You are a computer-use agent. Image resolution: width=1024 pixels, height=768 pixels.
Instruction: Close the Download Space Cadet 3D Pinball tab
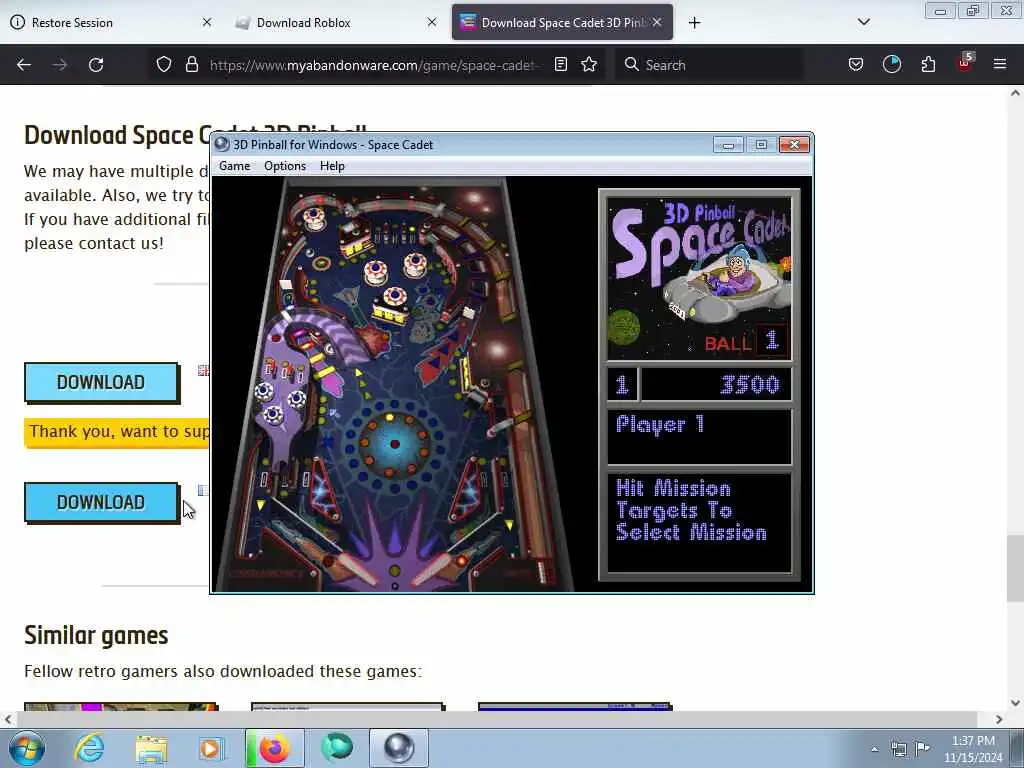coord(657,22)
